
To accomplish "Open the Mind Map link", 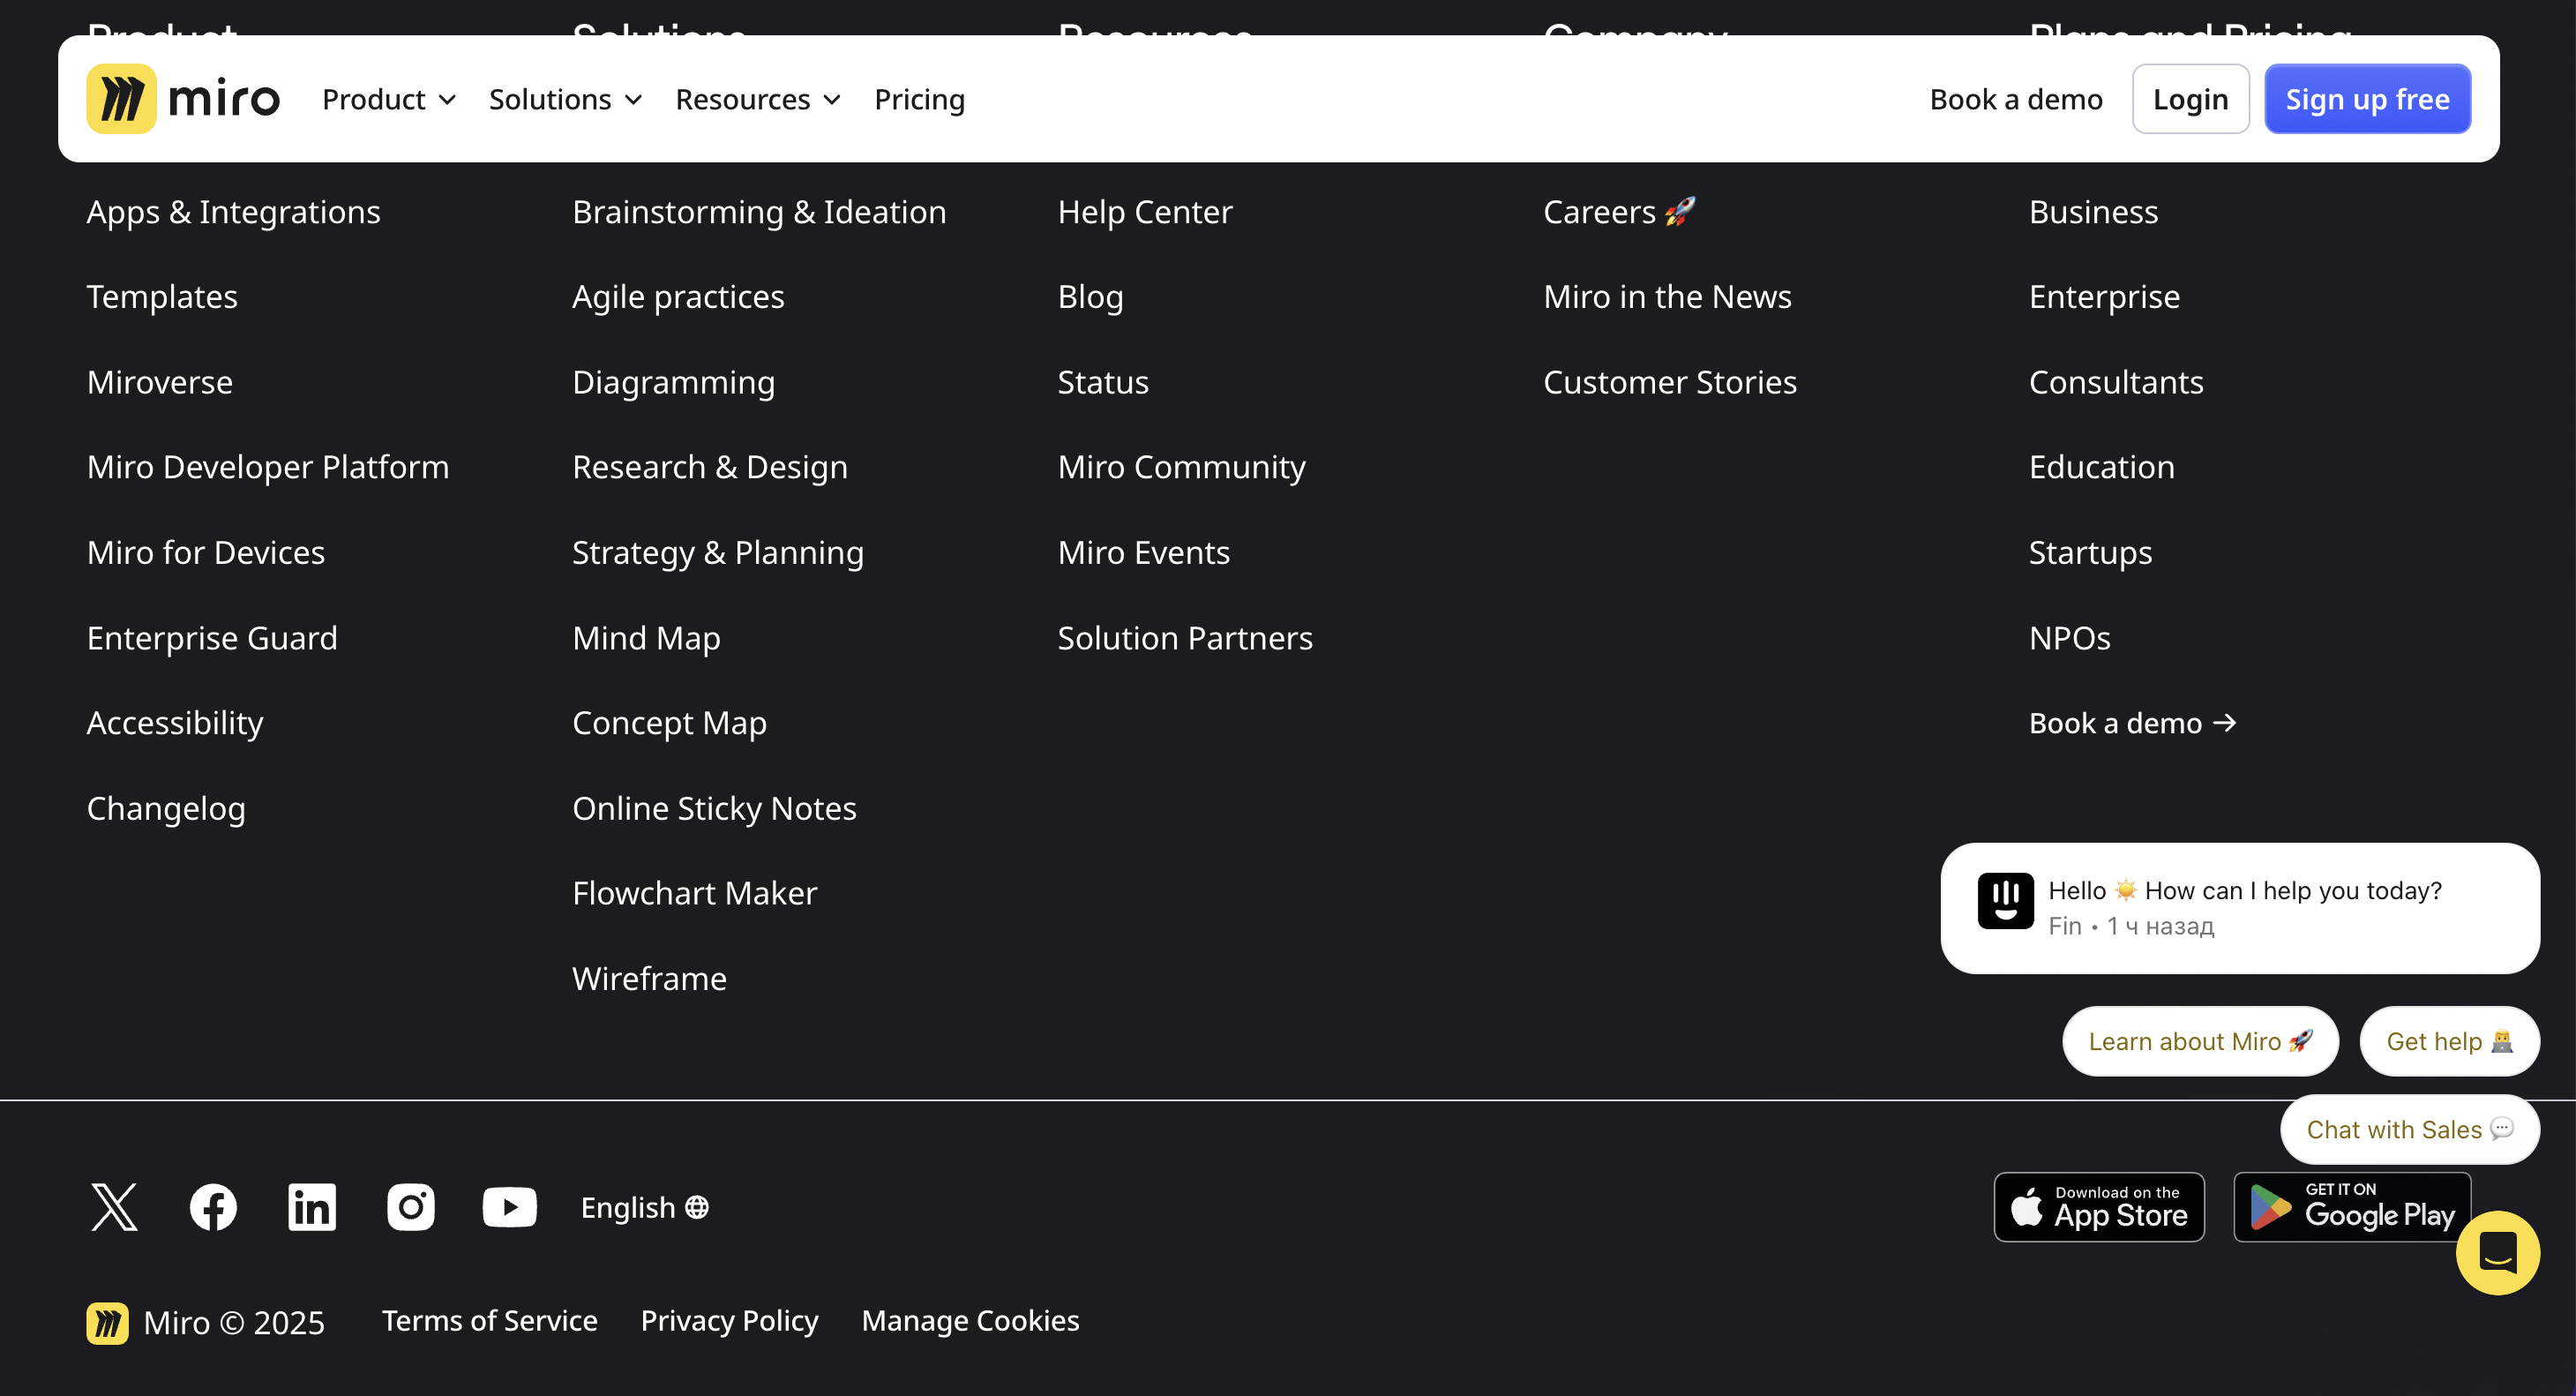I will point(646,638).
